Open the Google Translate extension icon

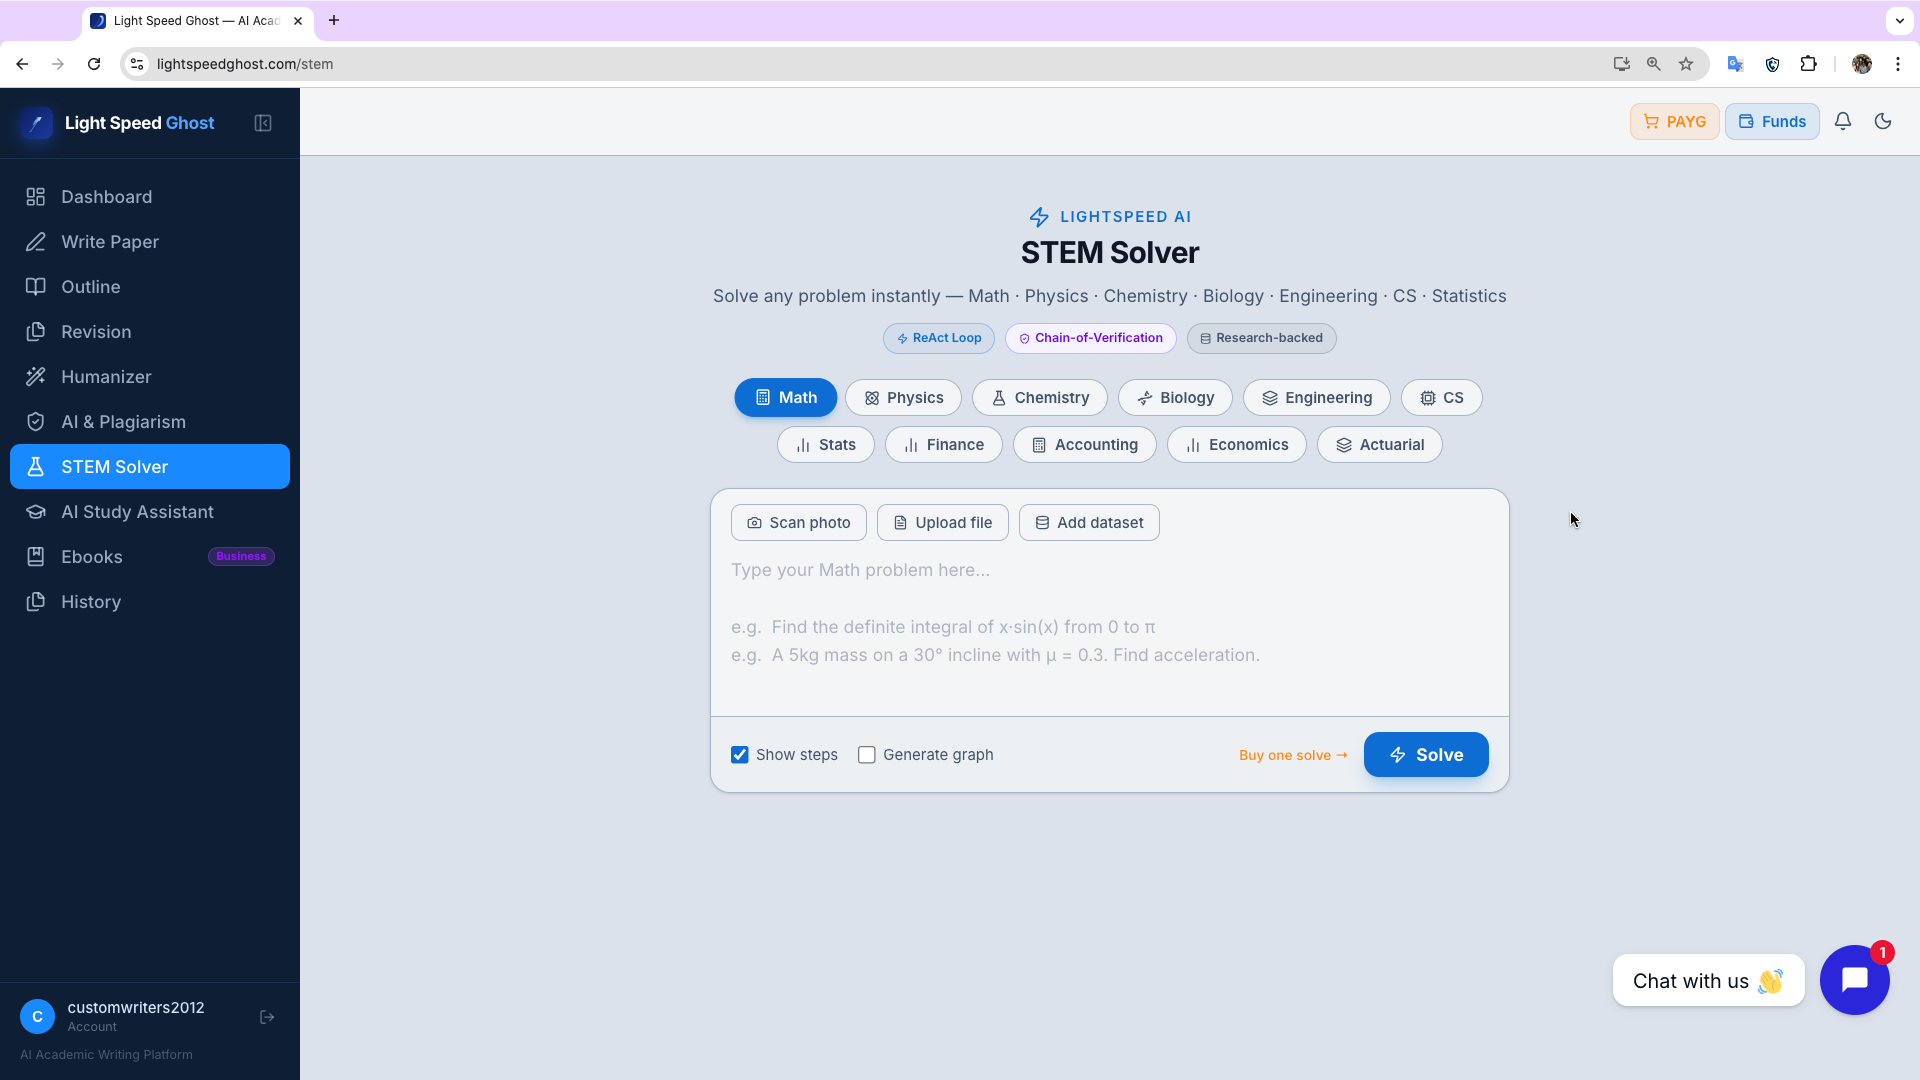1736,64
